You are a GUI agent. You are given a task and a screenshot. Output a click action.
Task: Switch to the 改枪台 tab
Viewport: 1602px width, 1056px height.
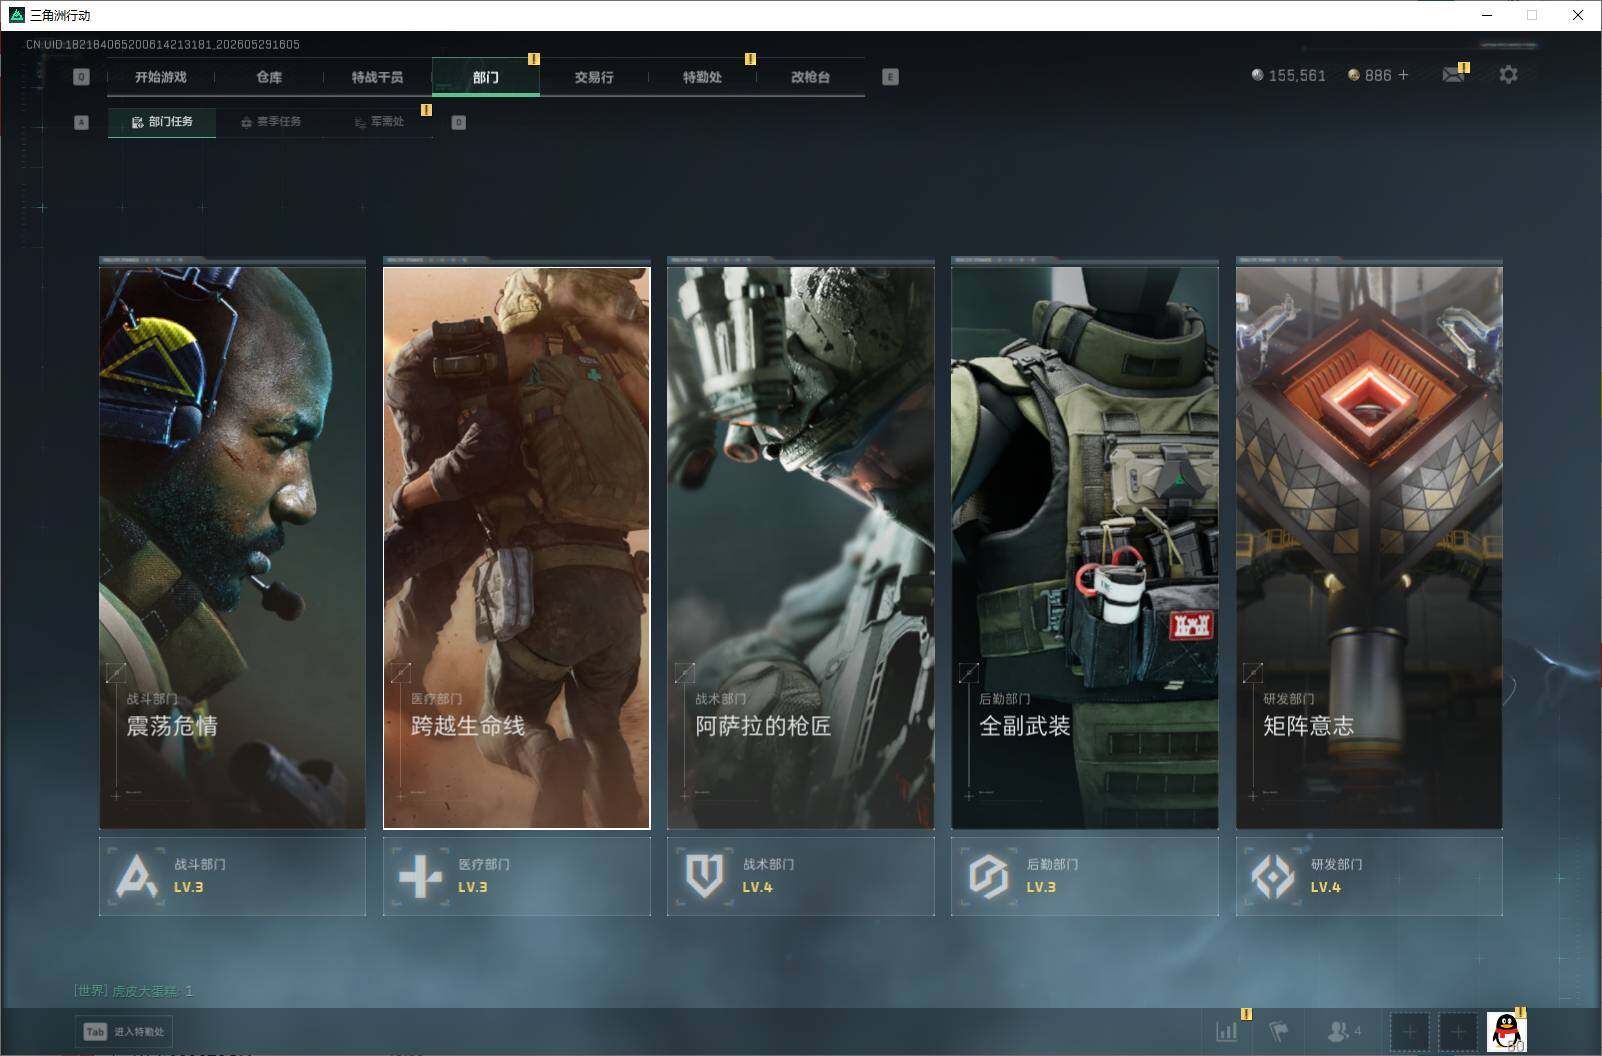tap(810, 77)
